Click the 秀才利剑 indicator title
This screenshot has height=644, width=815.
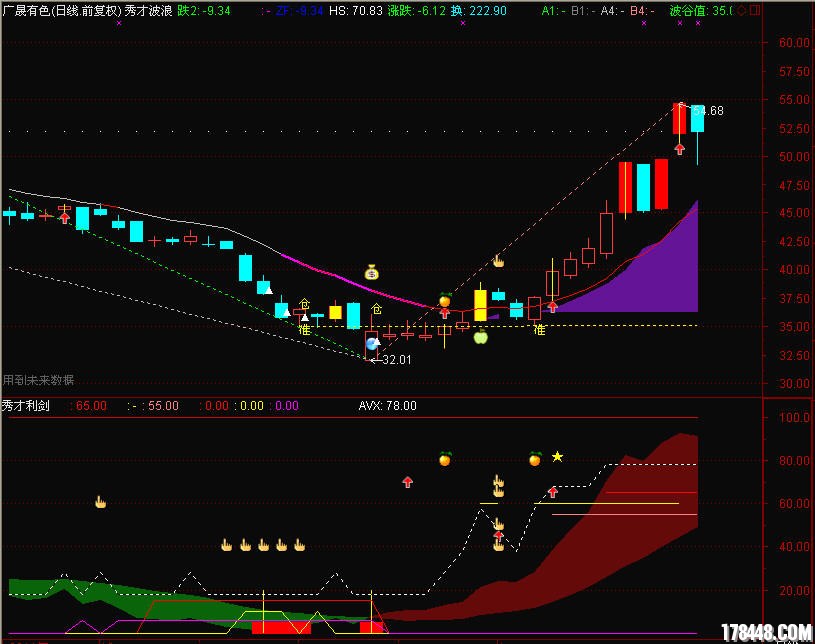point(25,405)
